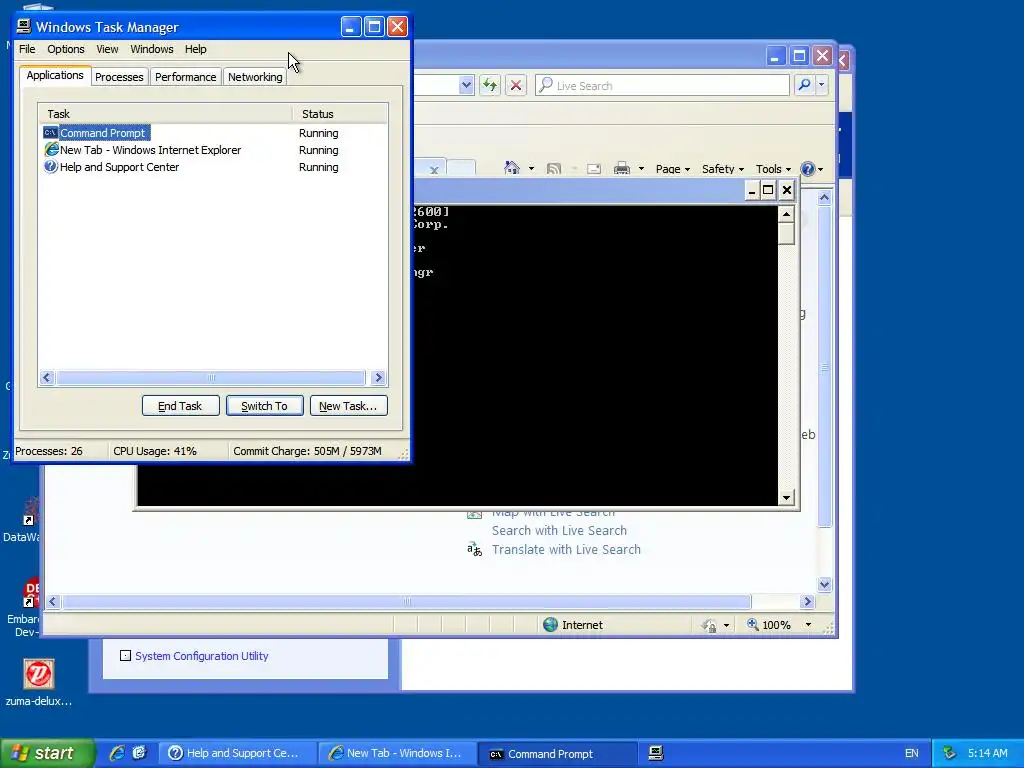Click the Help and Support Center taskbar button
The image size is (1024, 768).
[x=238, y=753]
